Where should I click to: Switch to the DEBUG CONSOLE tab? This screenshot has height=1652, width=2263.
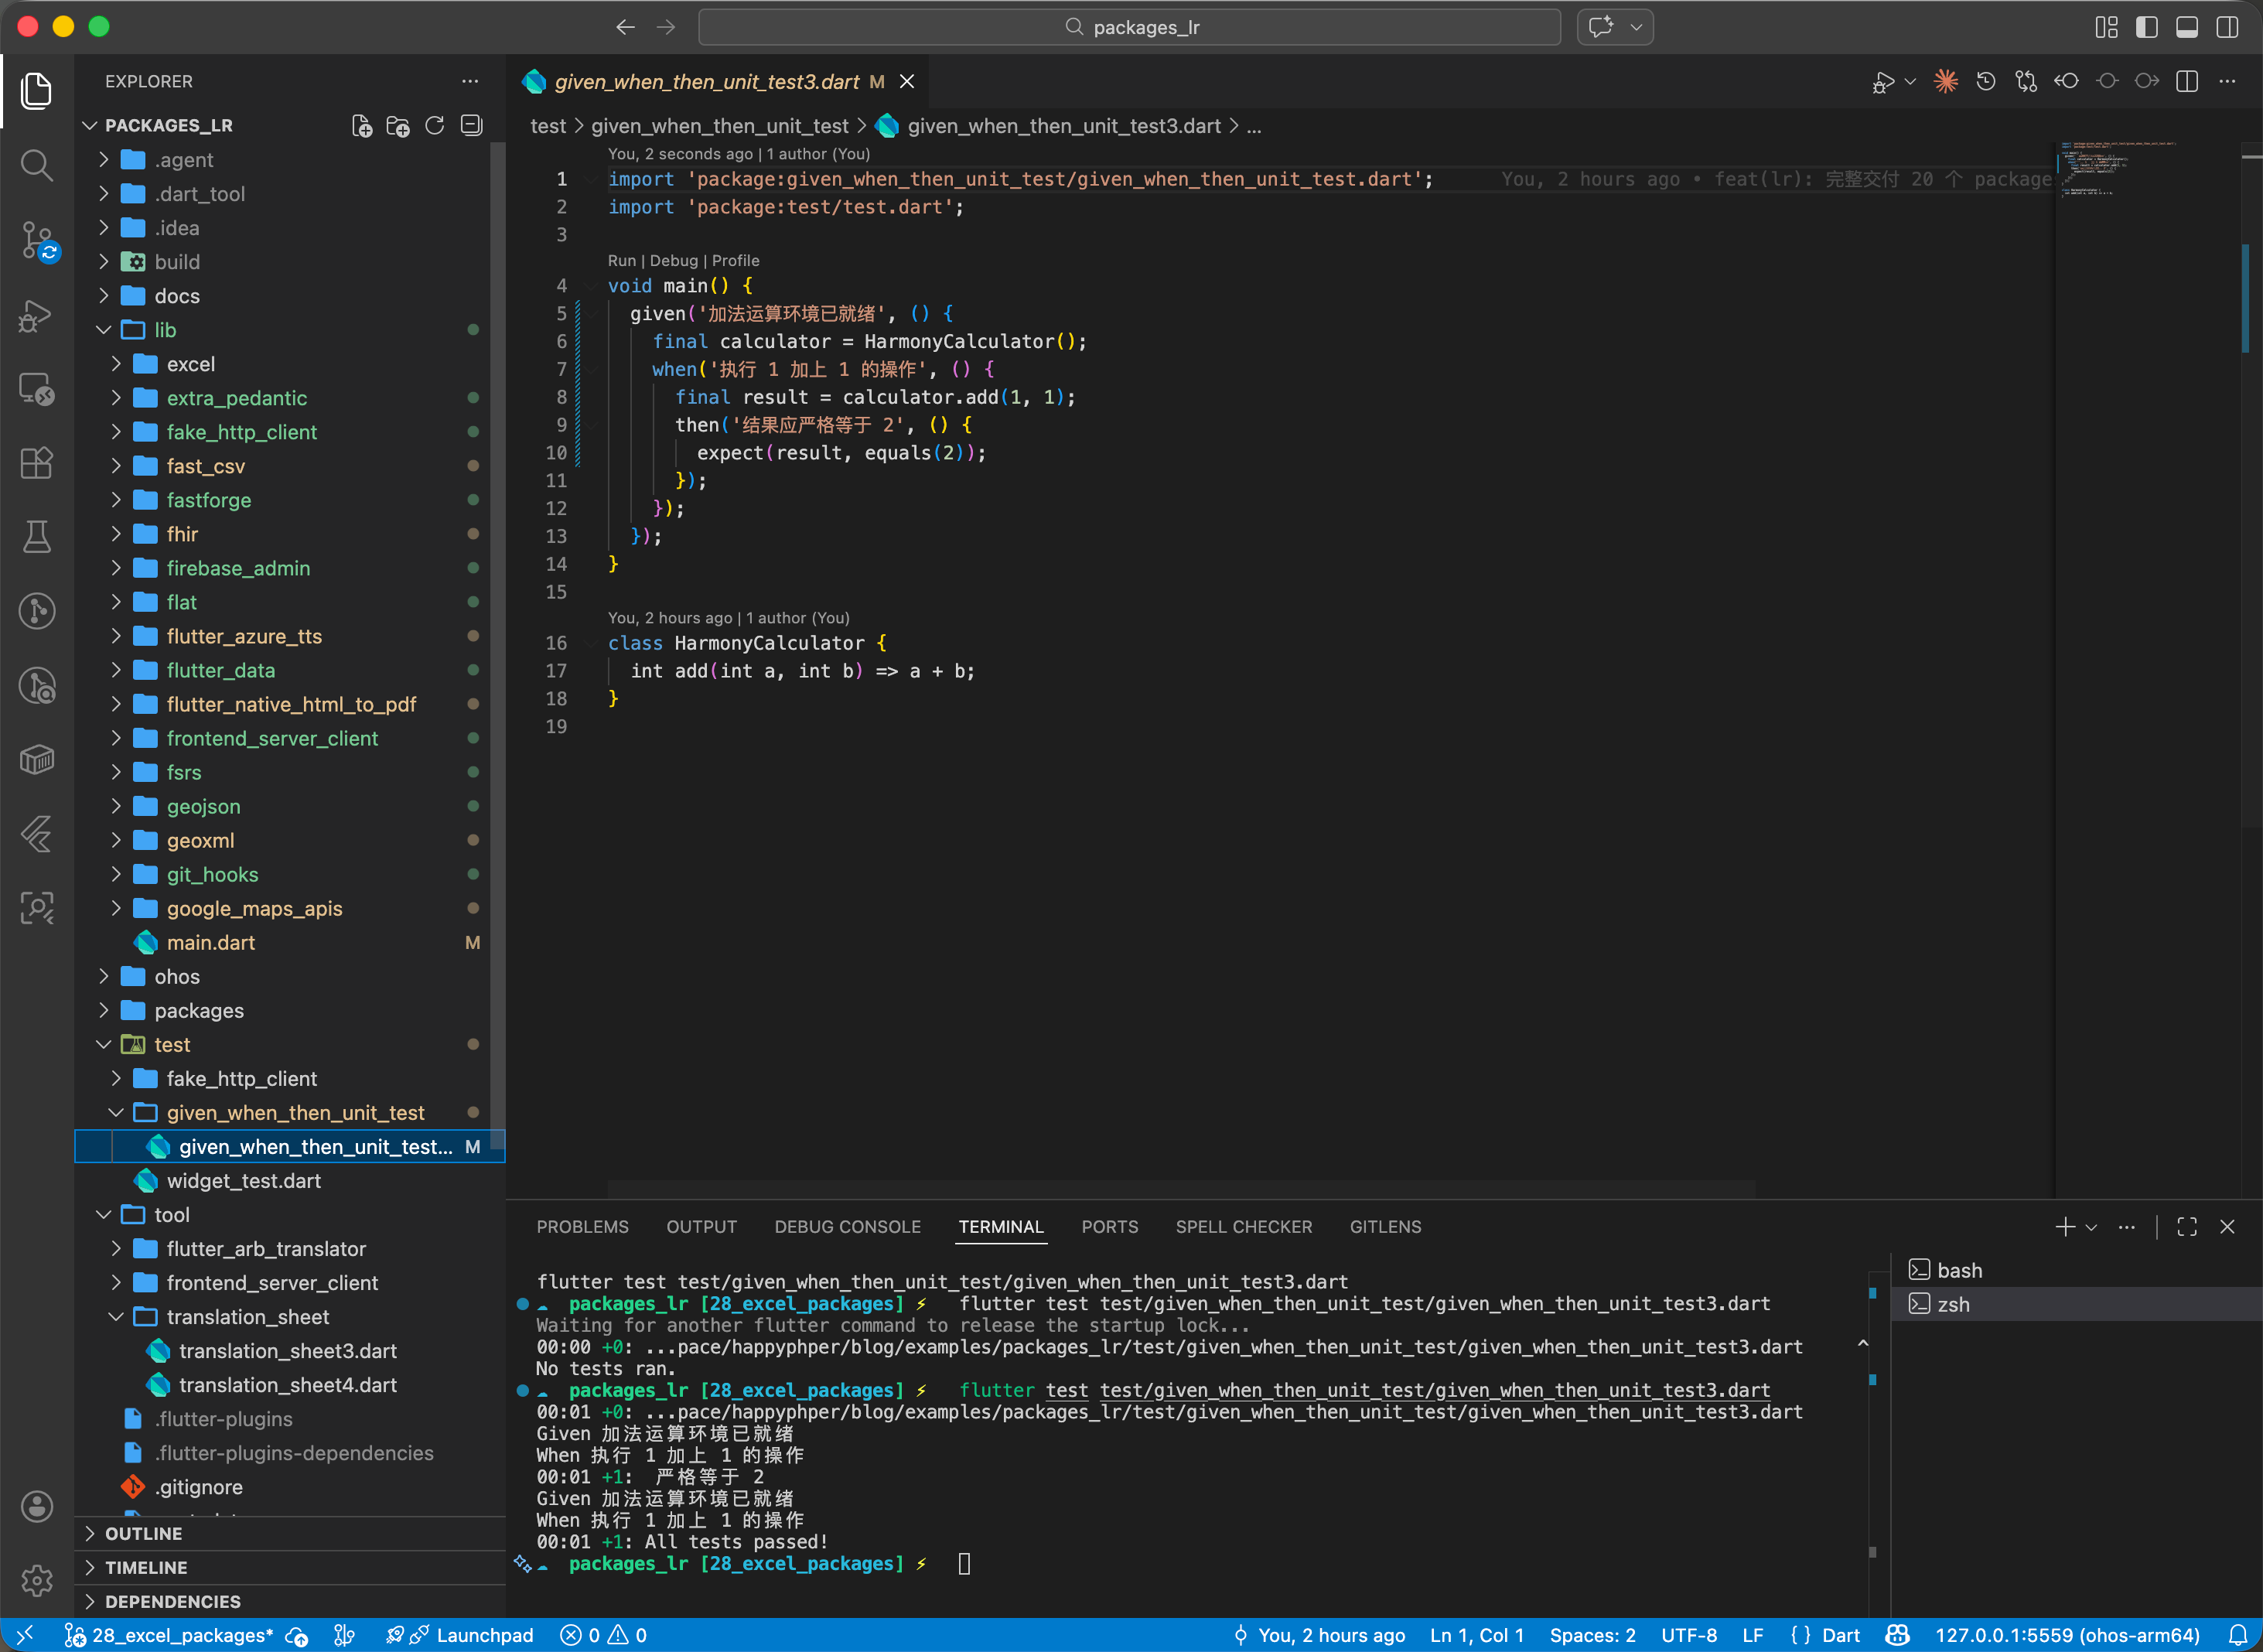pyautogui.click(x=847, y=1227)
